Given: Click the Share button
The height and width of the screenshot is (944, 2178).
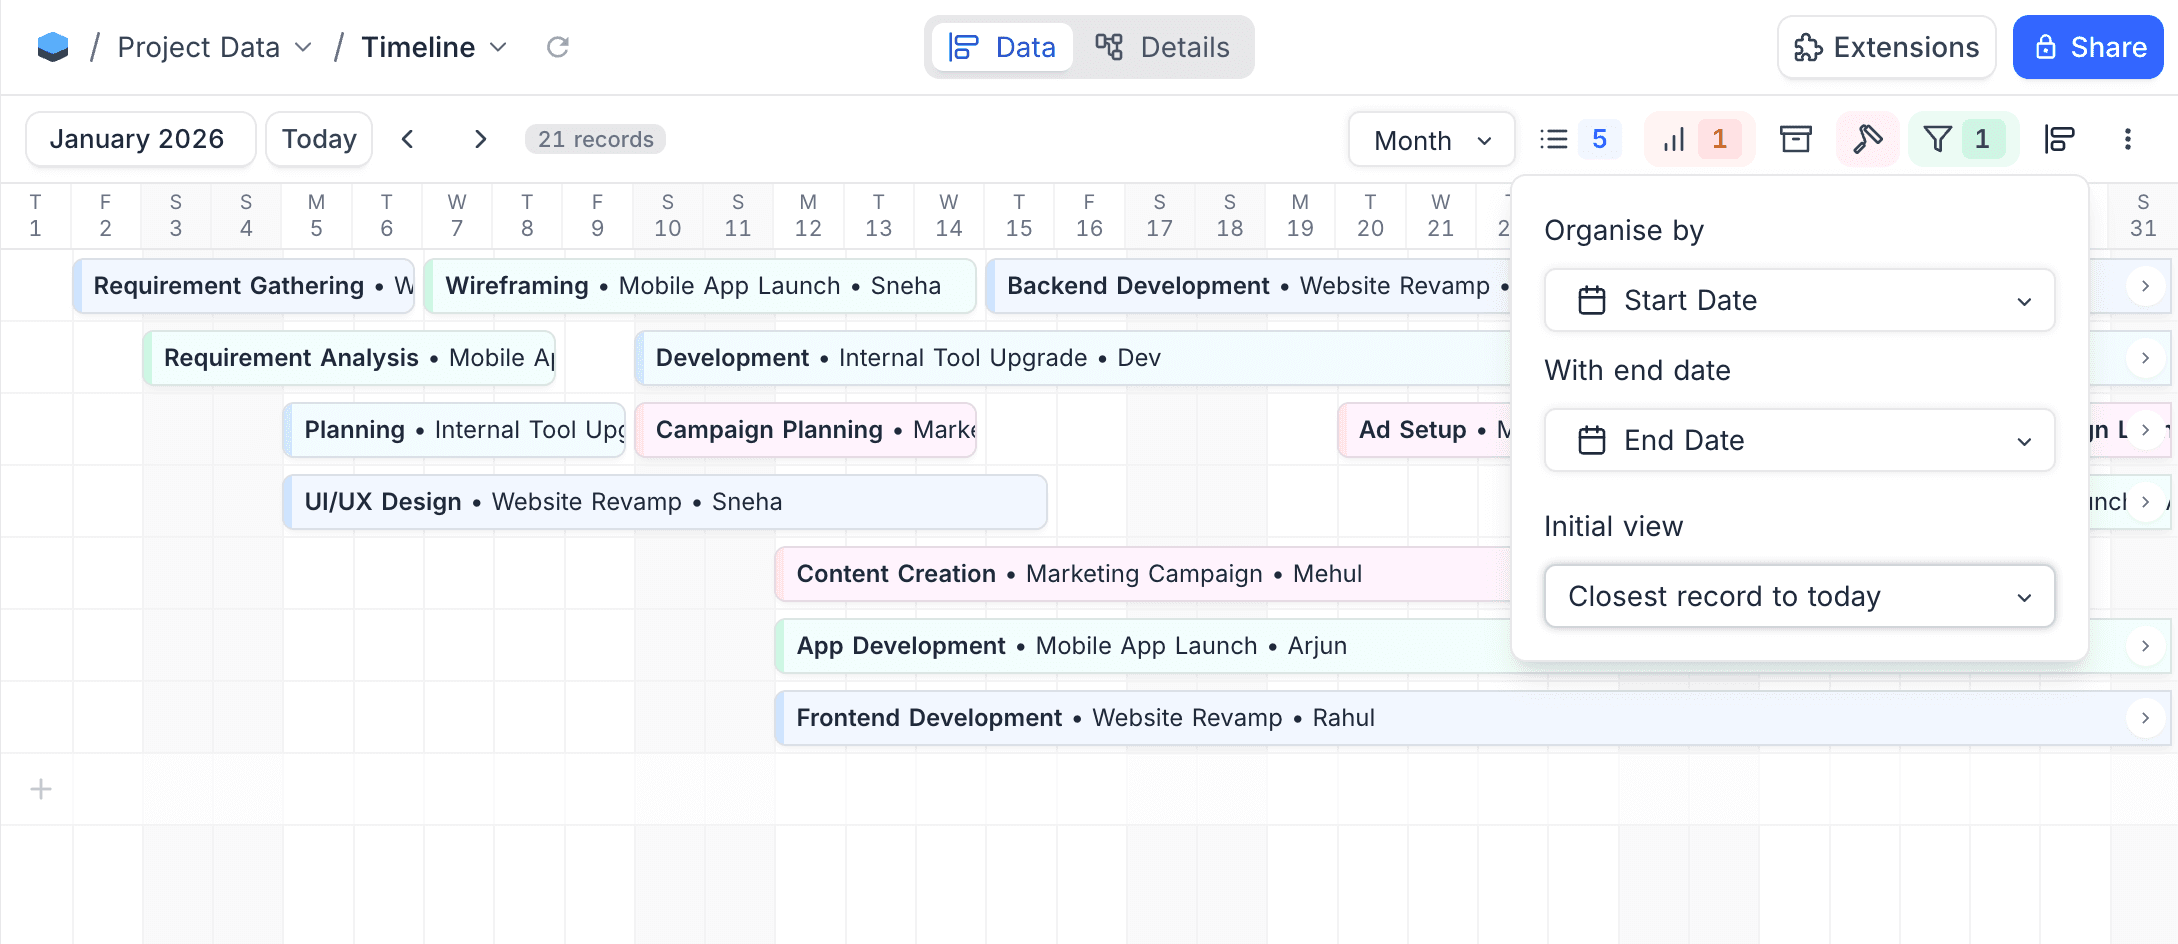Looking at the screenshot, I should pyautogui.click(x=2087, y=47).
